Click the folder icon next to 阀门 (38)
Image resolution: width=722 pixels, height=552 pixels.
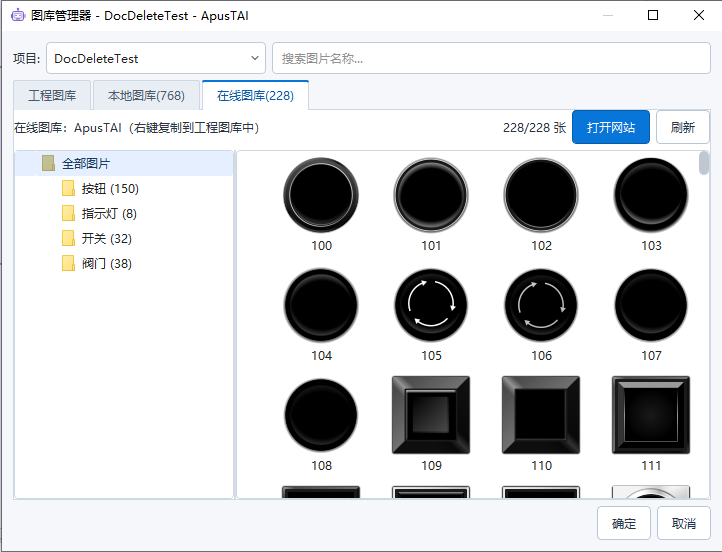click(68, 263)
